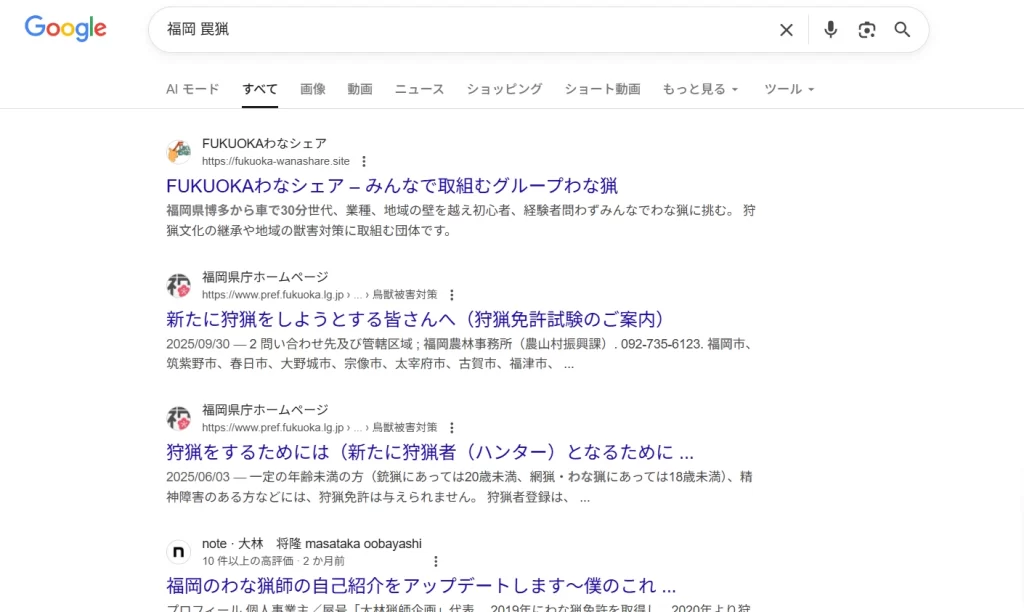Open the three-dot menu for note 大林 result

coord(435,561)
